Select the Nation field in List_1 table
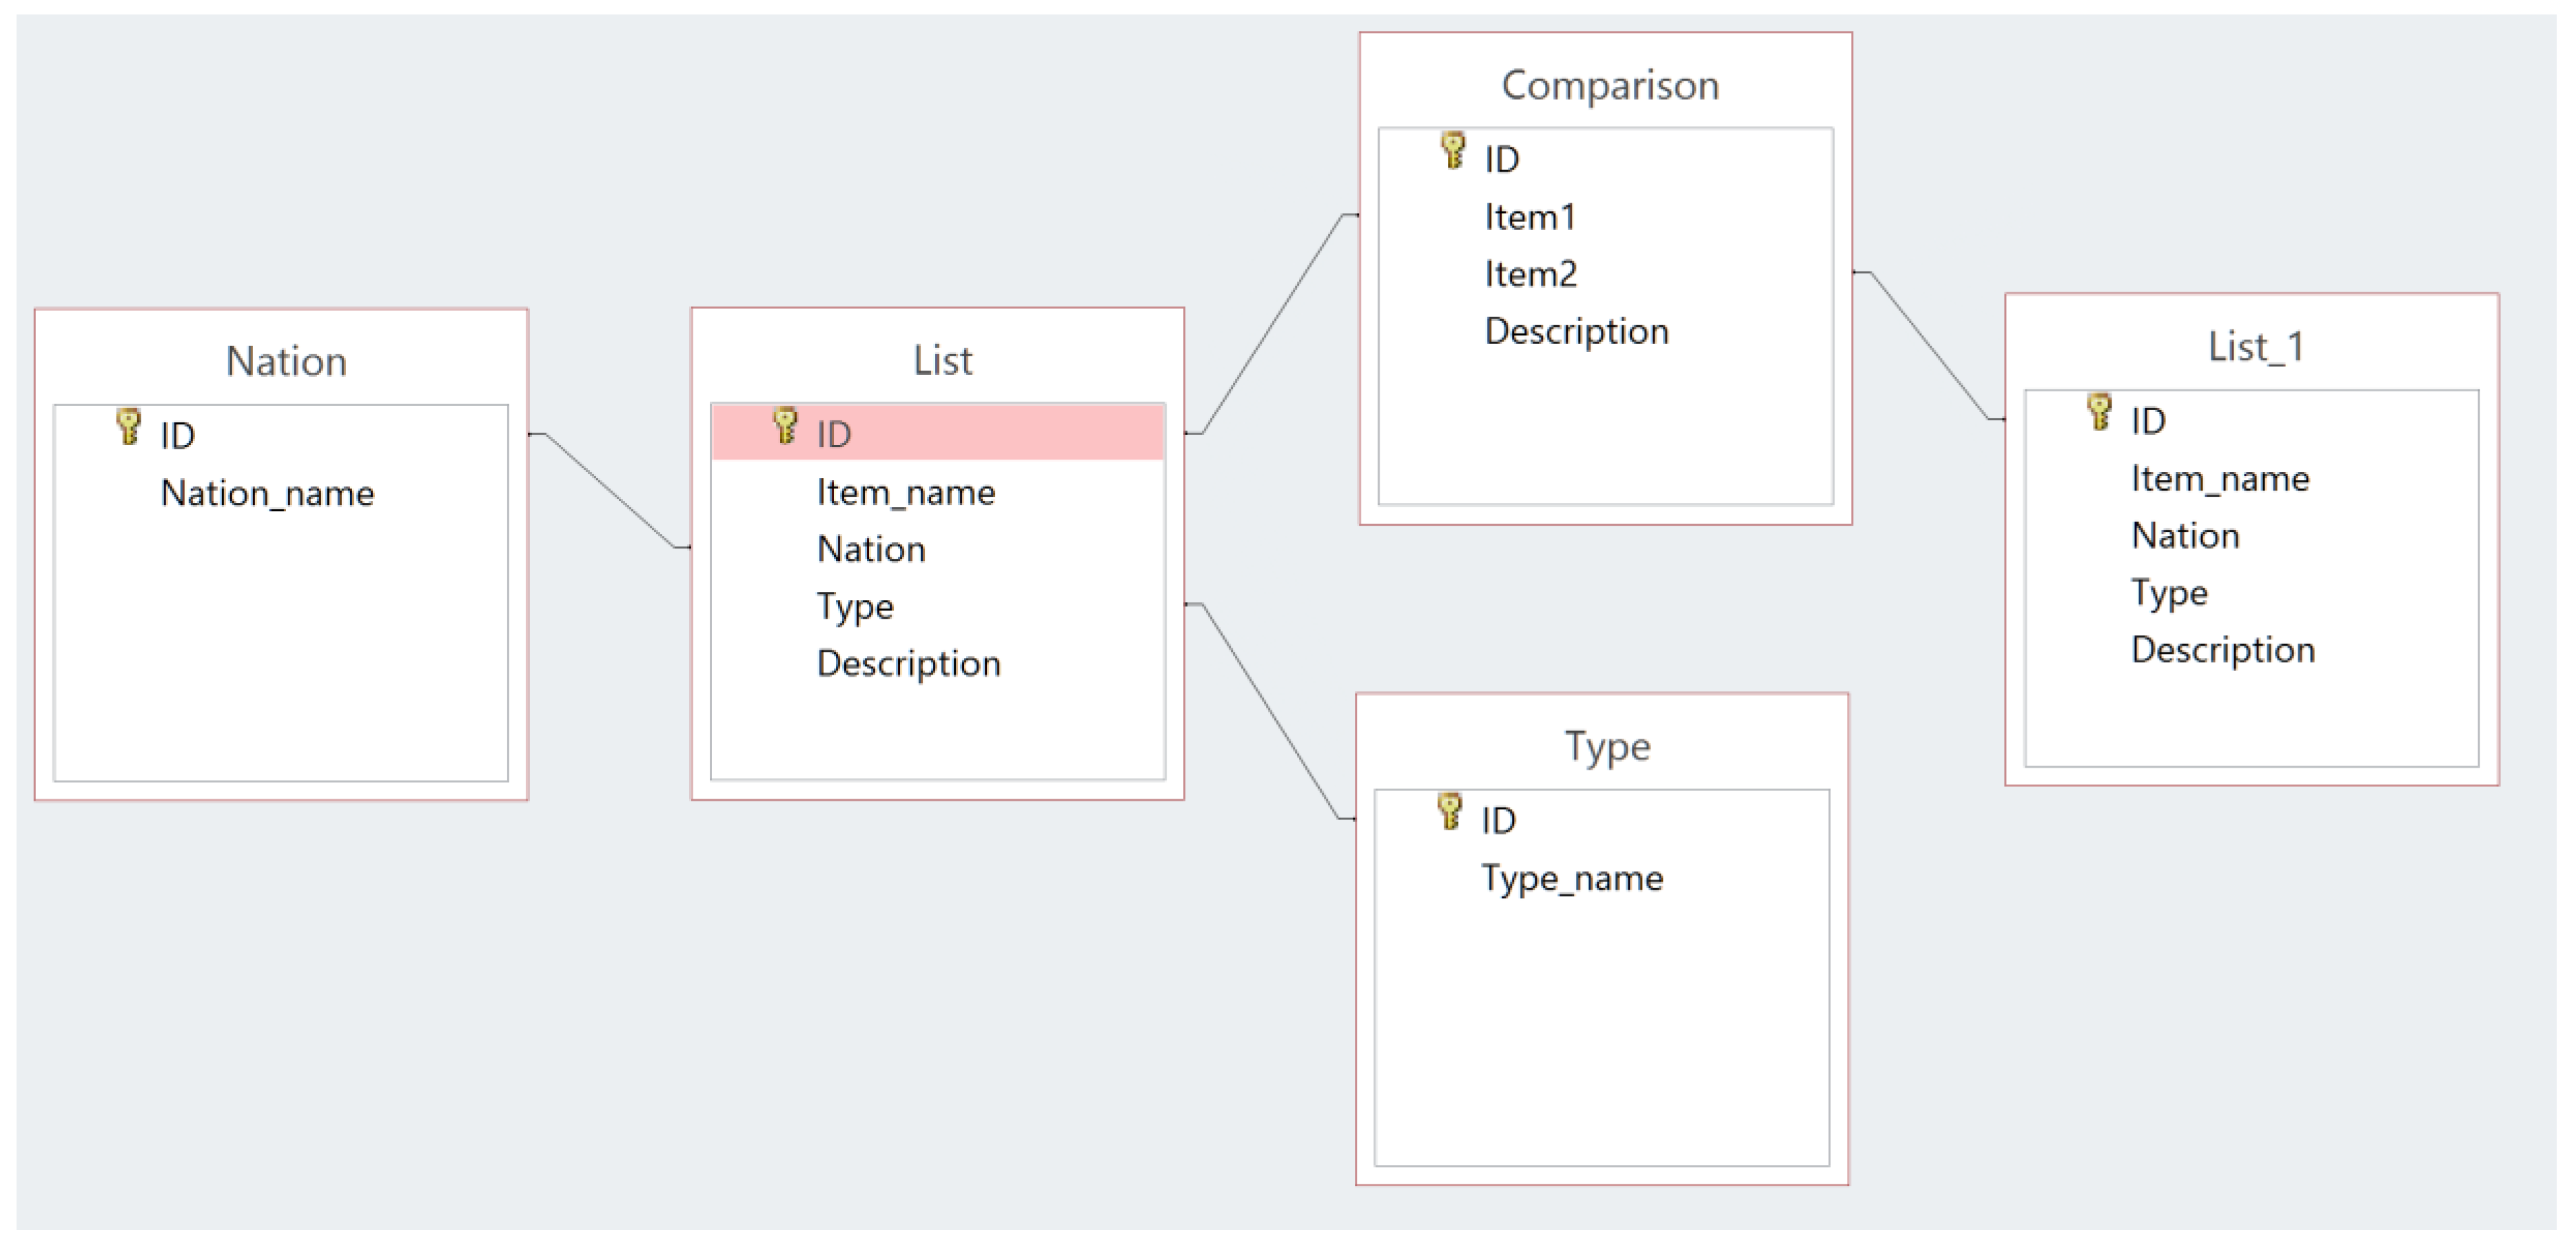This screenshot has height=1252, width=2576. pos(2185,535)
